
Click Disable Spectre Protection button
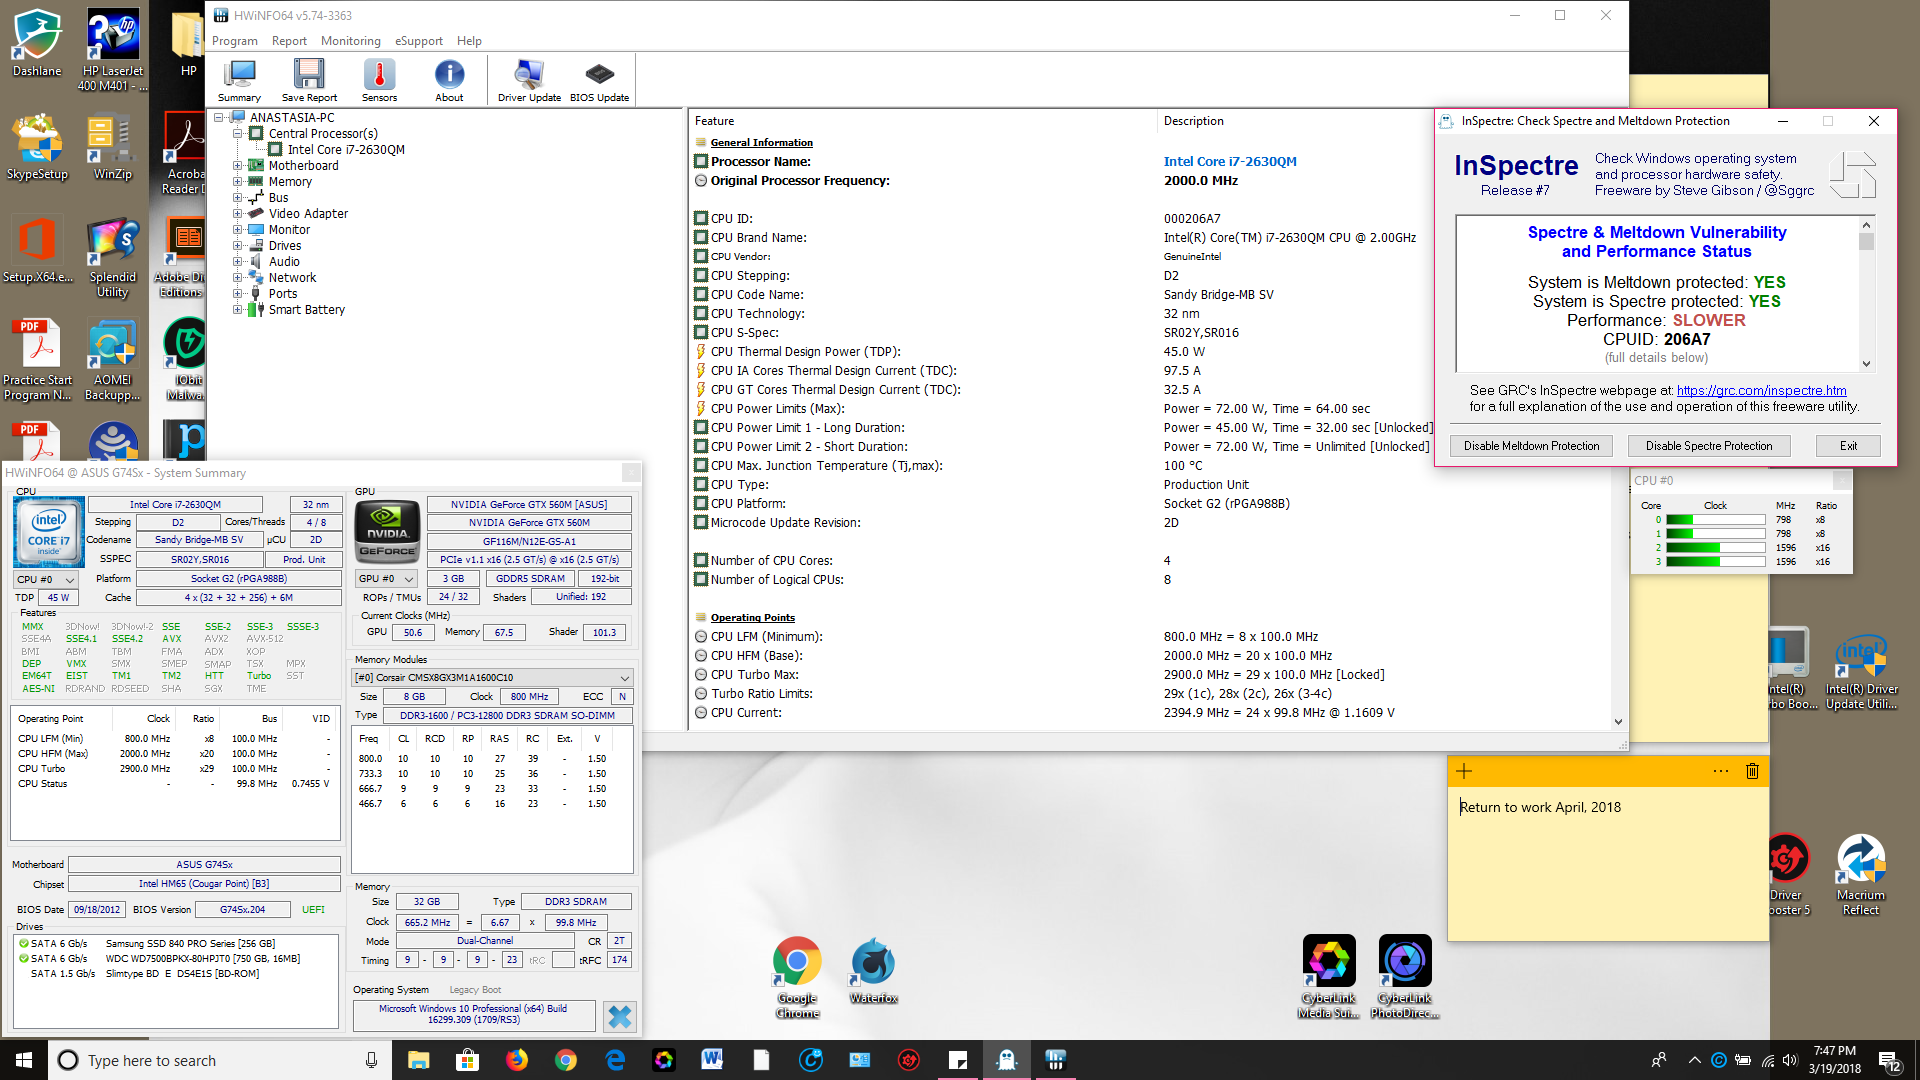pos(1708,446)
